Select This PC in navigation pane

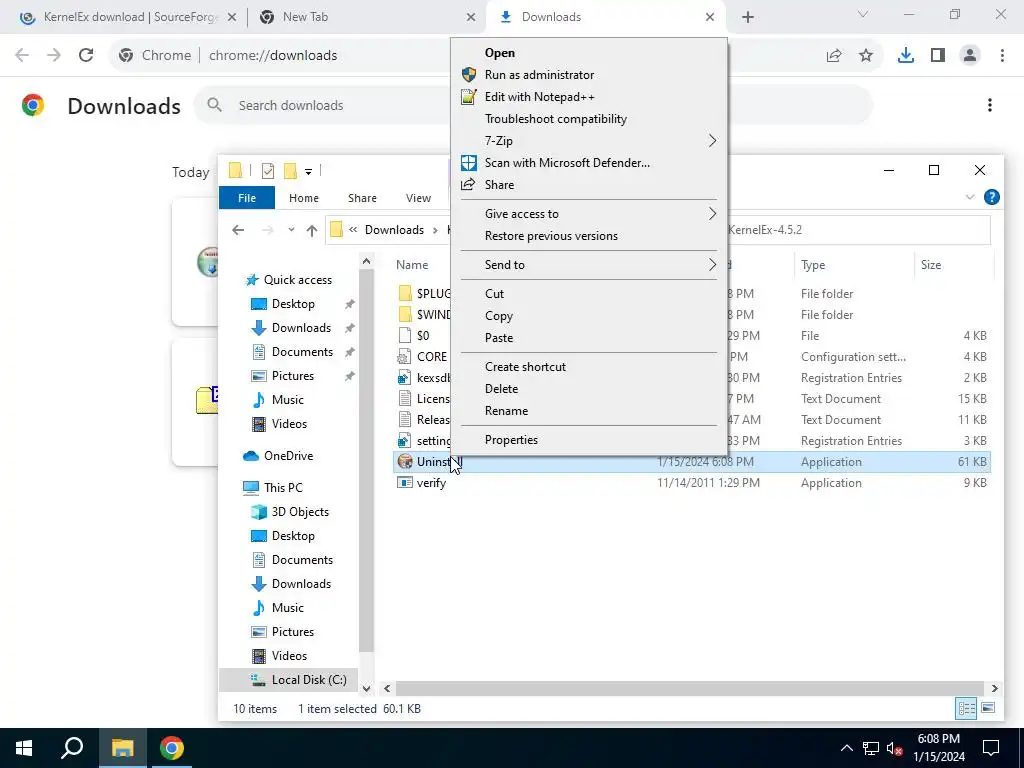[x=283, y=488]
